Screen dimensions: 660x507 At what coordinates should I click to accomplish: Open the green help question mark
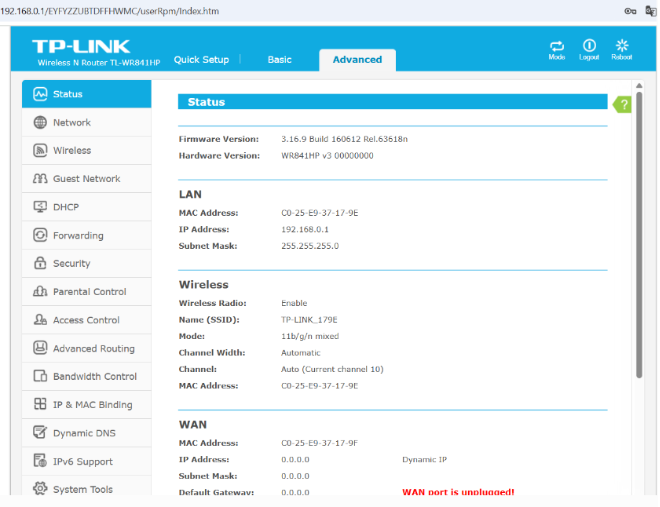coord(623,104)
